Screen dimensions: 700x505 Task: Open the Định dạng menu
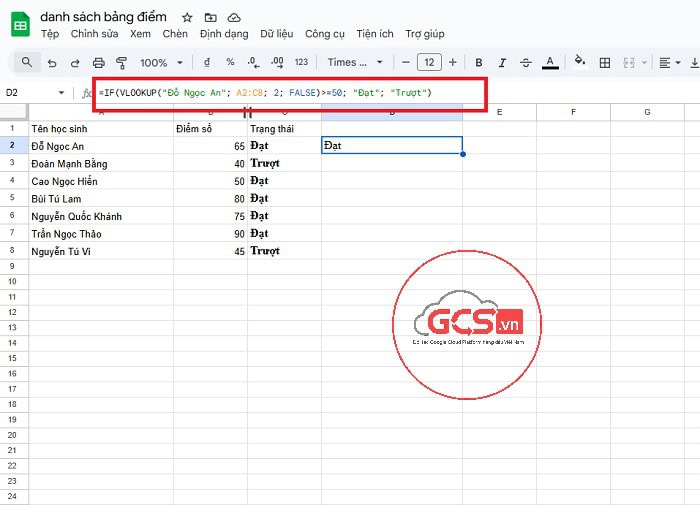[x=221, y=34]
